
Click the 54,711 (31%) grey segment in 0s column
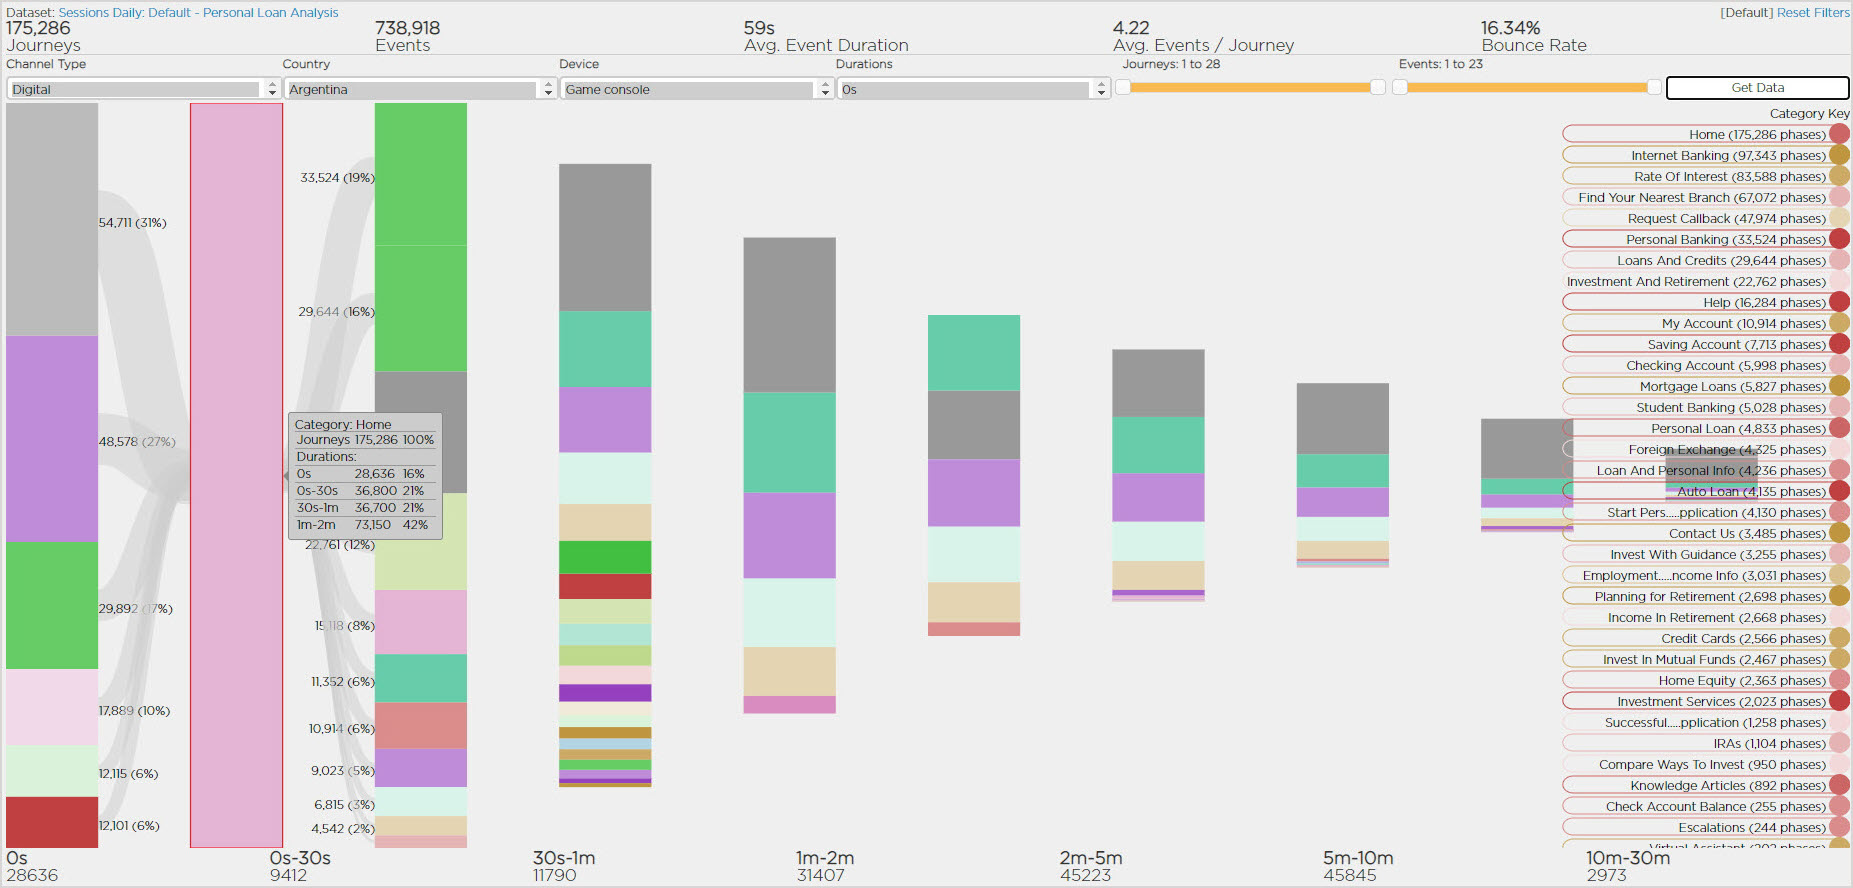[52, 219]
